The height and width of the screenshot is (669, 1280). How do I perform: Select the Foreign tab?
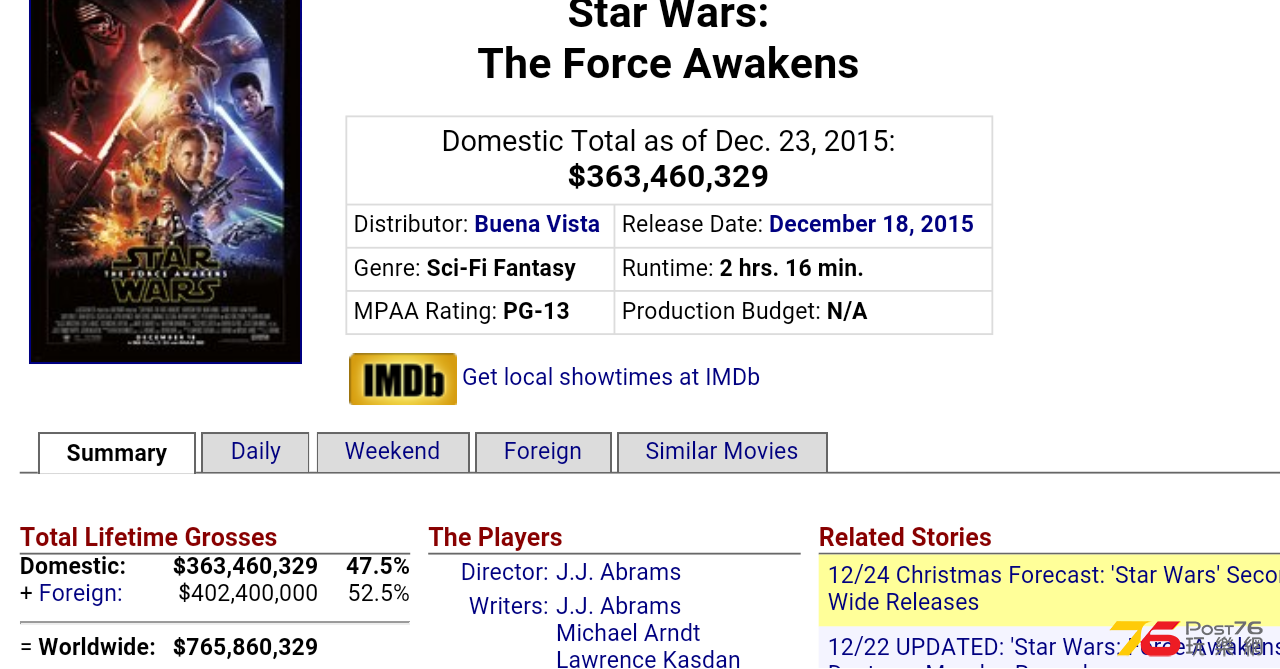pos(543,452)
